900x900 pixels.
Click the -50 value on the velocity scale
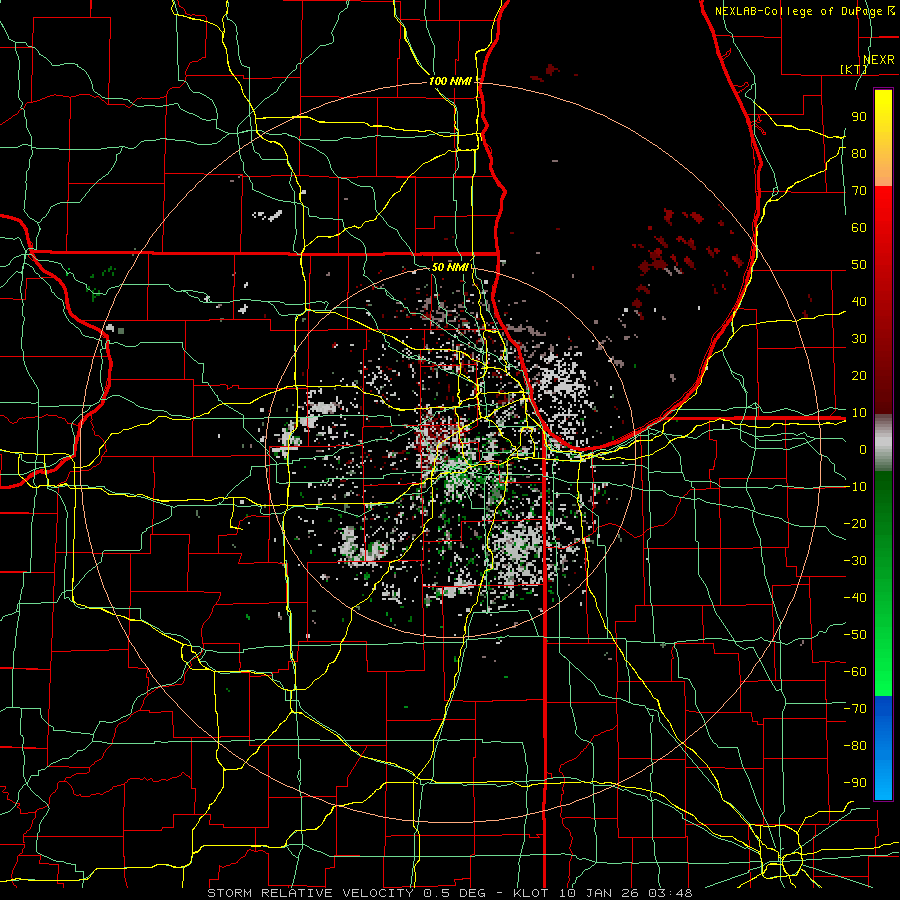click(x=855, y=635)
